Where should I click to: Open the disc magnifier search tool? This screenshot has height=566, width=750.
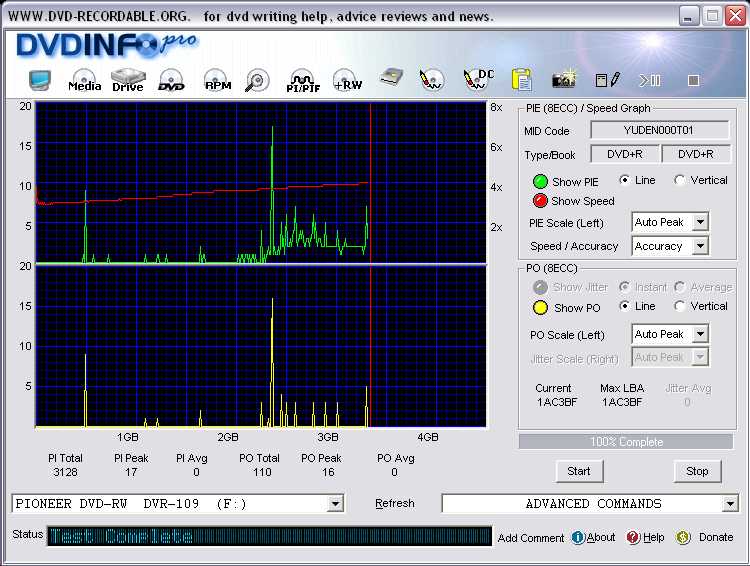click(257, 80)
